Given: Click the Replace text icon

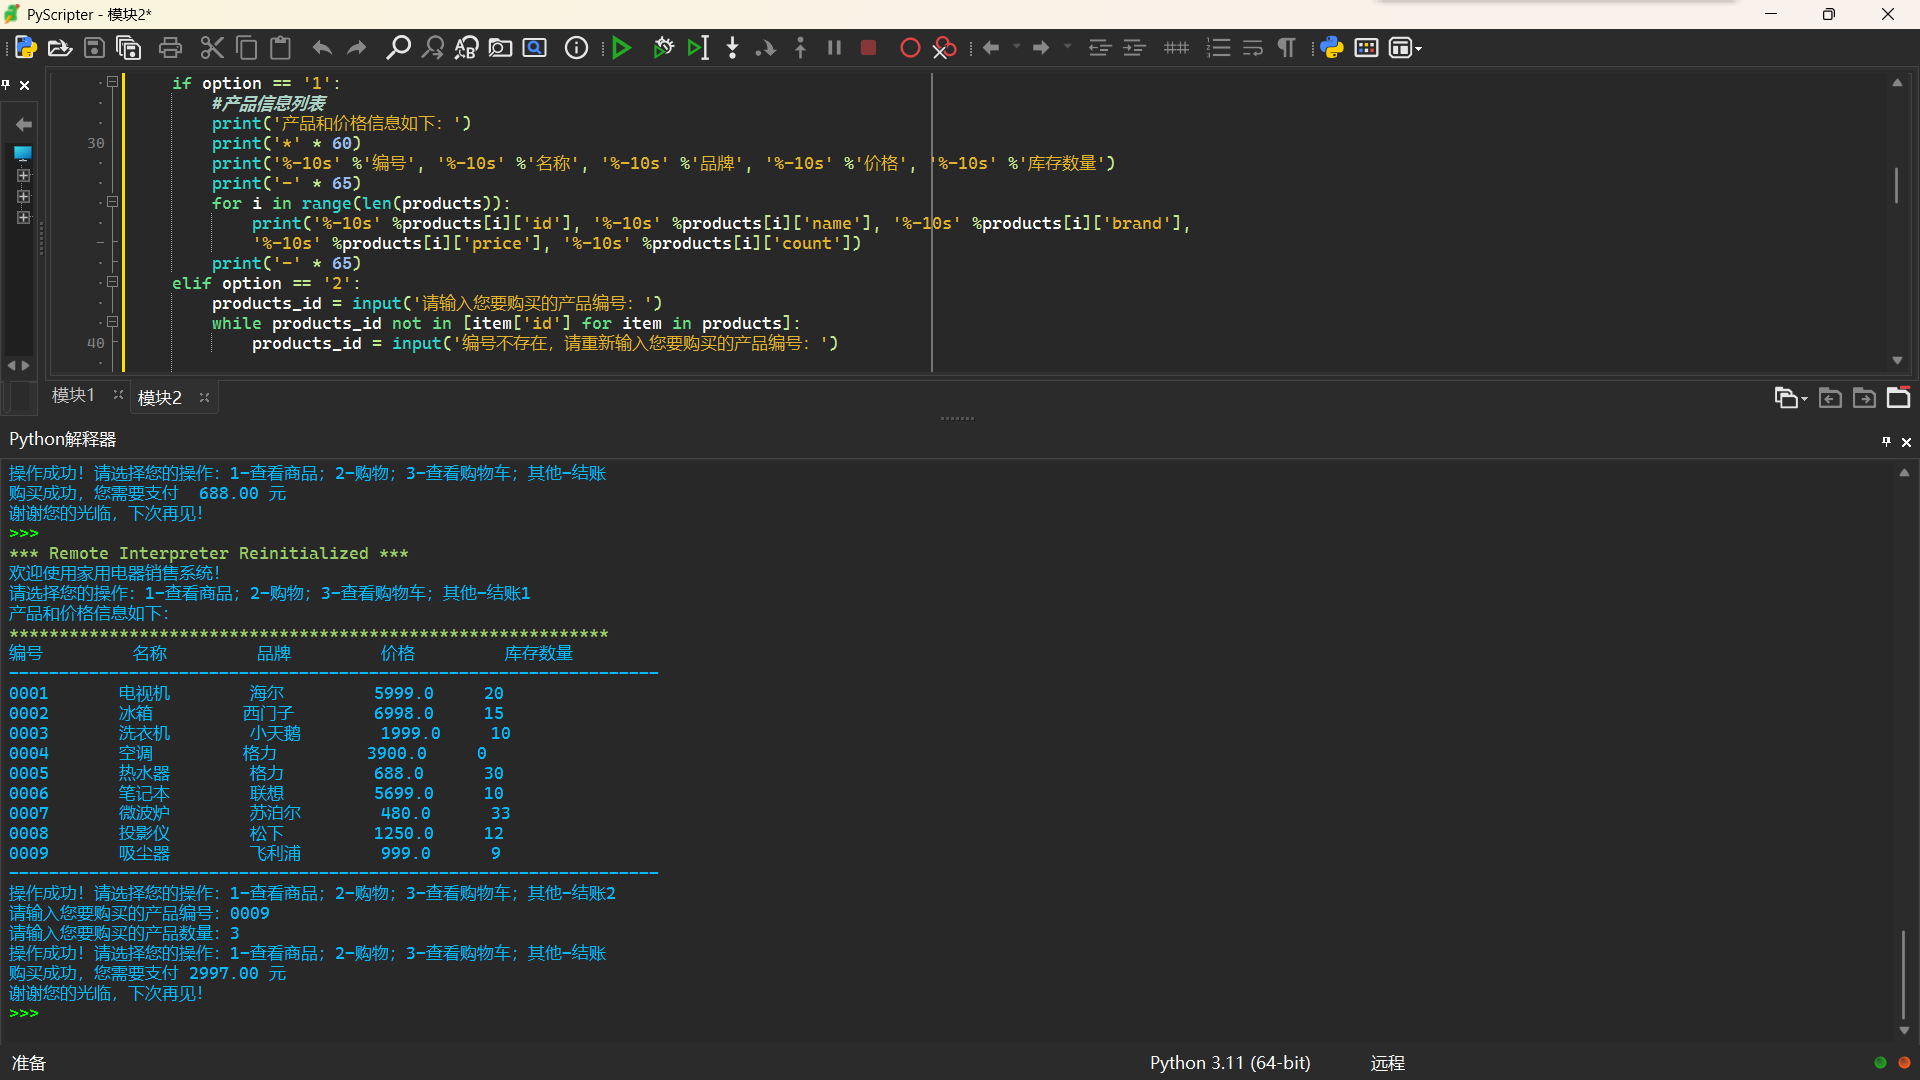Looking at the screenshot, I should pos(466,48).
